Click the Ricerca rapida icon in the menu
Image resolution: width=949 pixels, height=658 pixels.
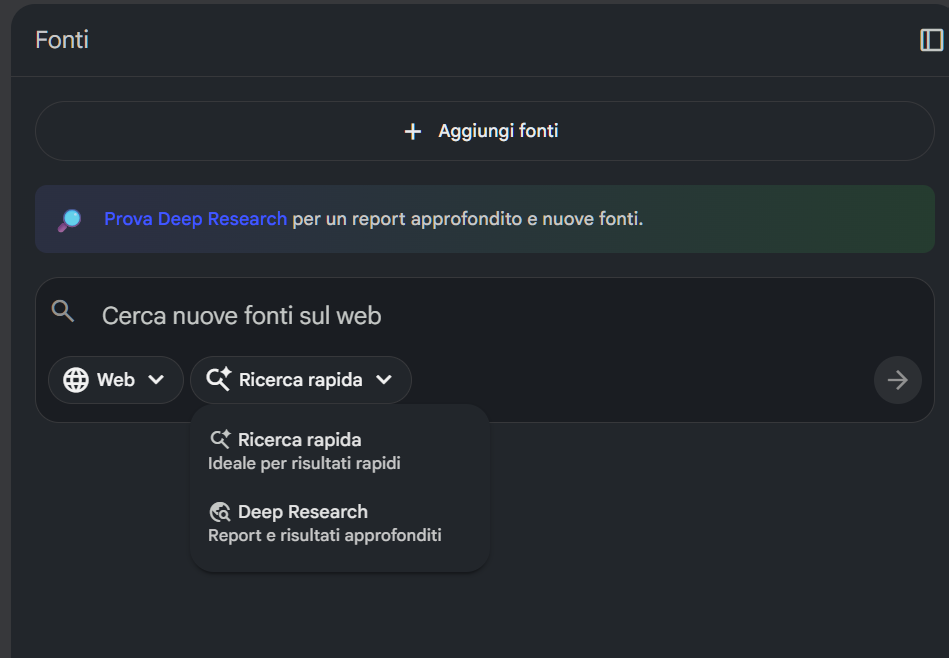[220, 440]
